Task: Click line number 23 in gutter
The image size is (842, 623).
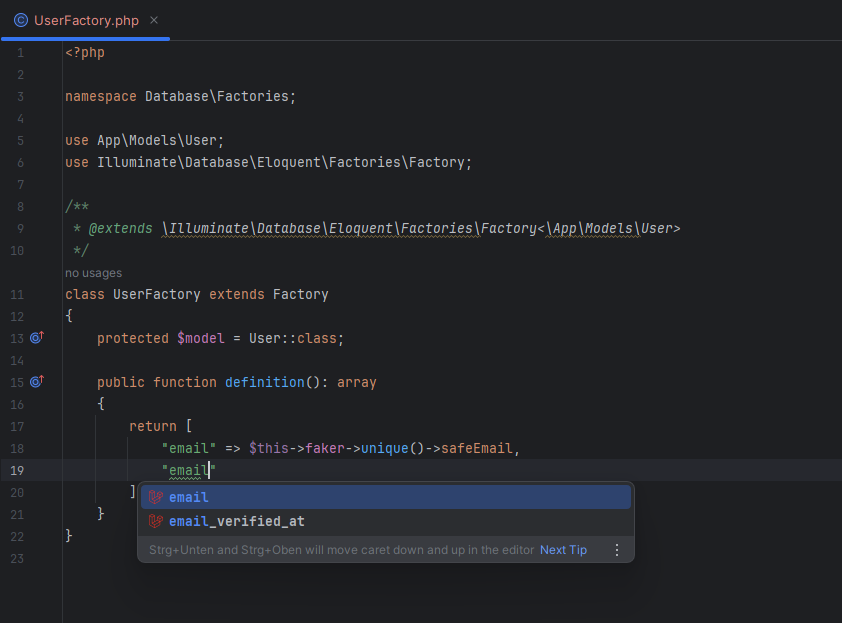Action: 17,559
